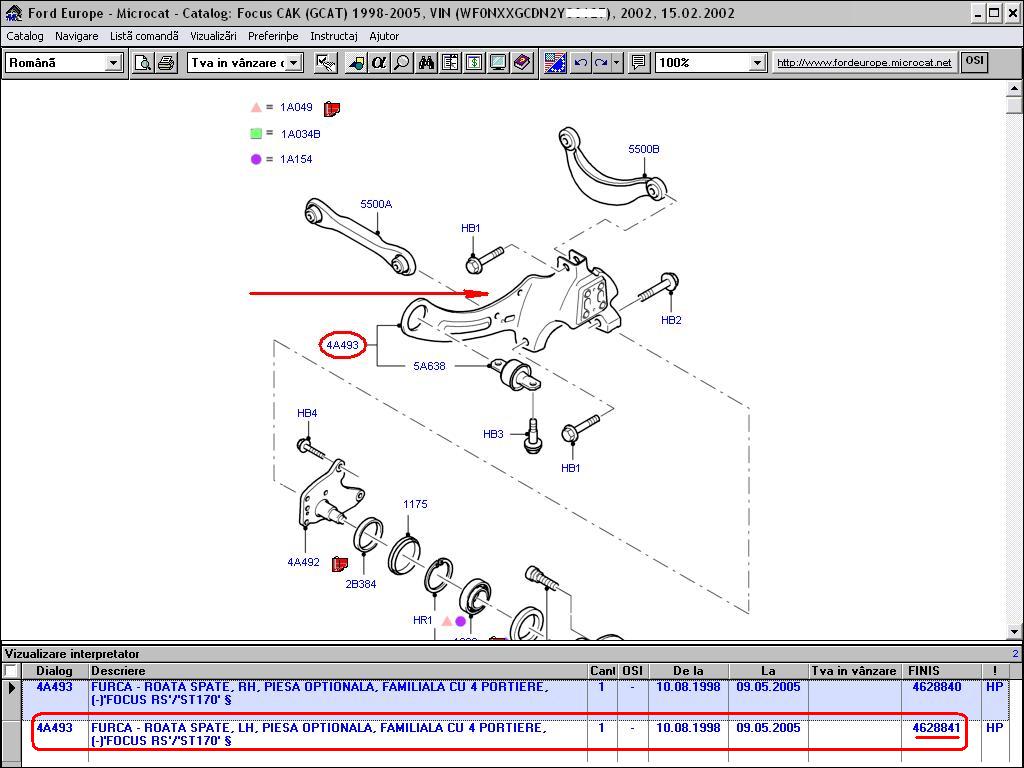Click the print preview icon
The width and height of the screenshot is (1024, 768).
tap(144, 63)
